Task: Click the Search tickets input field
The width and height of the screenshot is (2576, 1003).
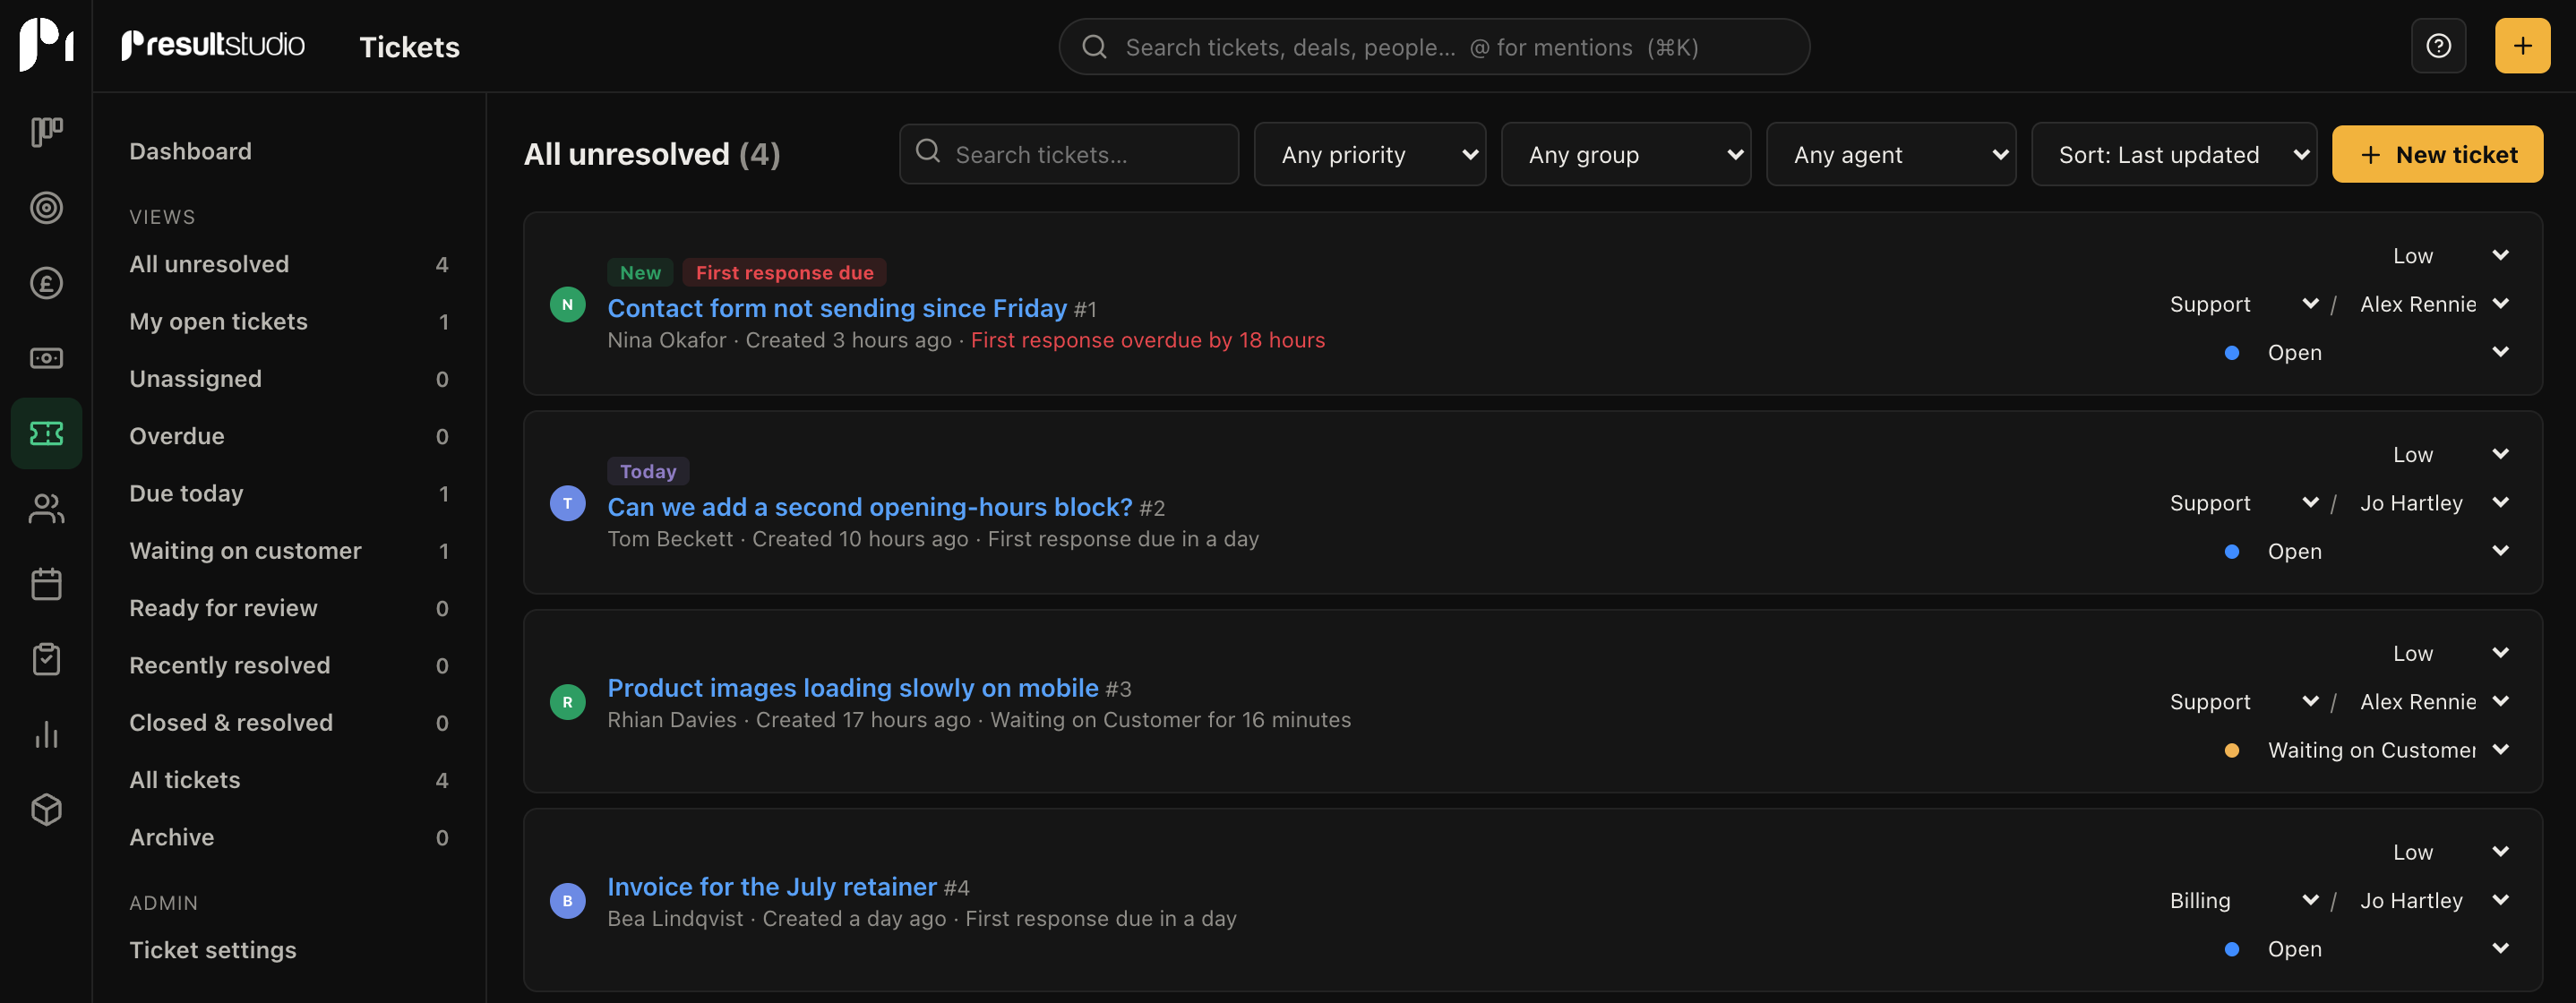Action: [x=1068, y=155]
